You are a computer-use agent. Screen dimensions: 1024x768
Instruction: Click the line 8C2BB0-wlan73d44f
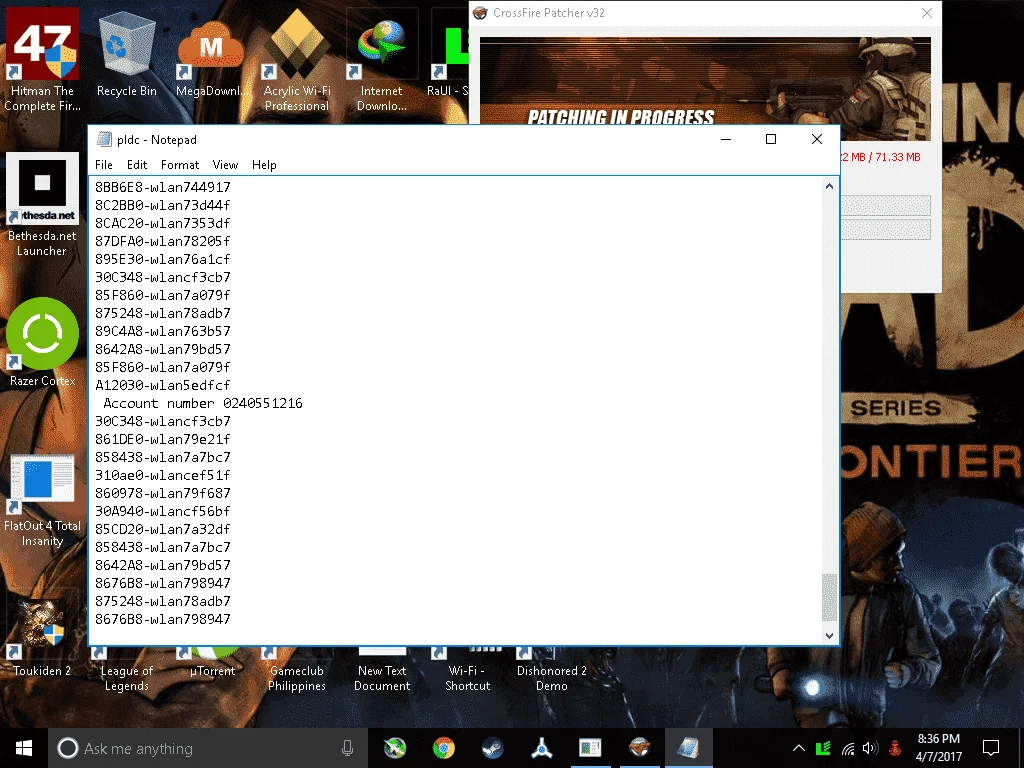point(163,205)
